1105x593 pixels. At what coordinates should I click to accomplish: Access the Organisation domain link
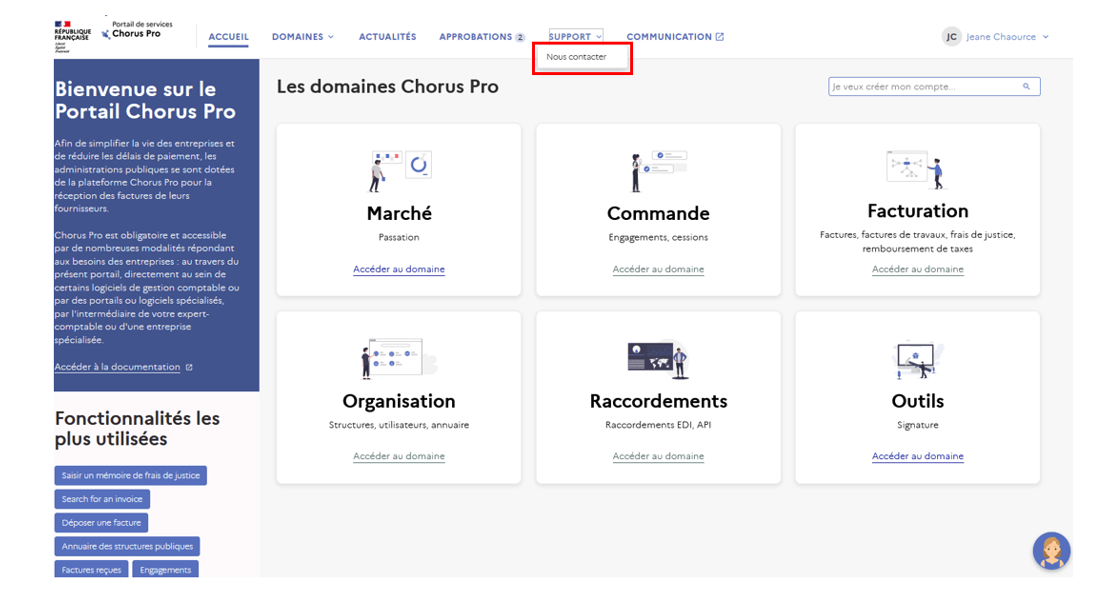tap(399, 456)
